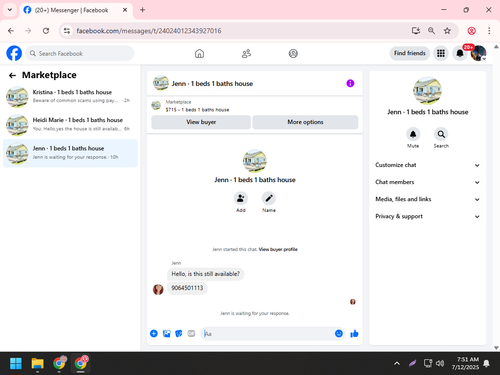Search in conversation magnifier icon
Image resolution: width=500 pixels, height=375 pixels.
click(x=441, y=134)
